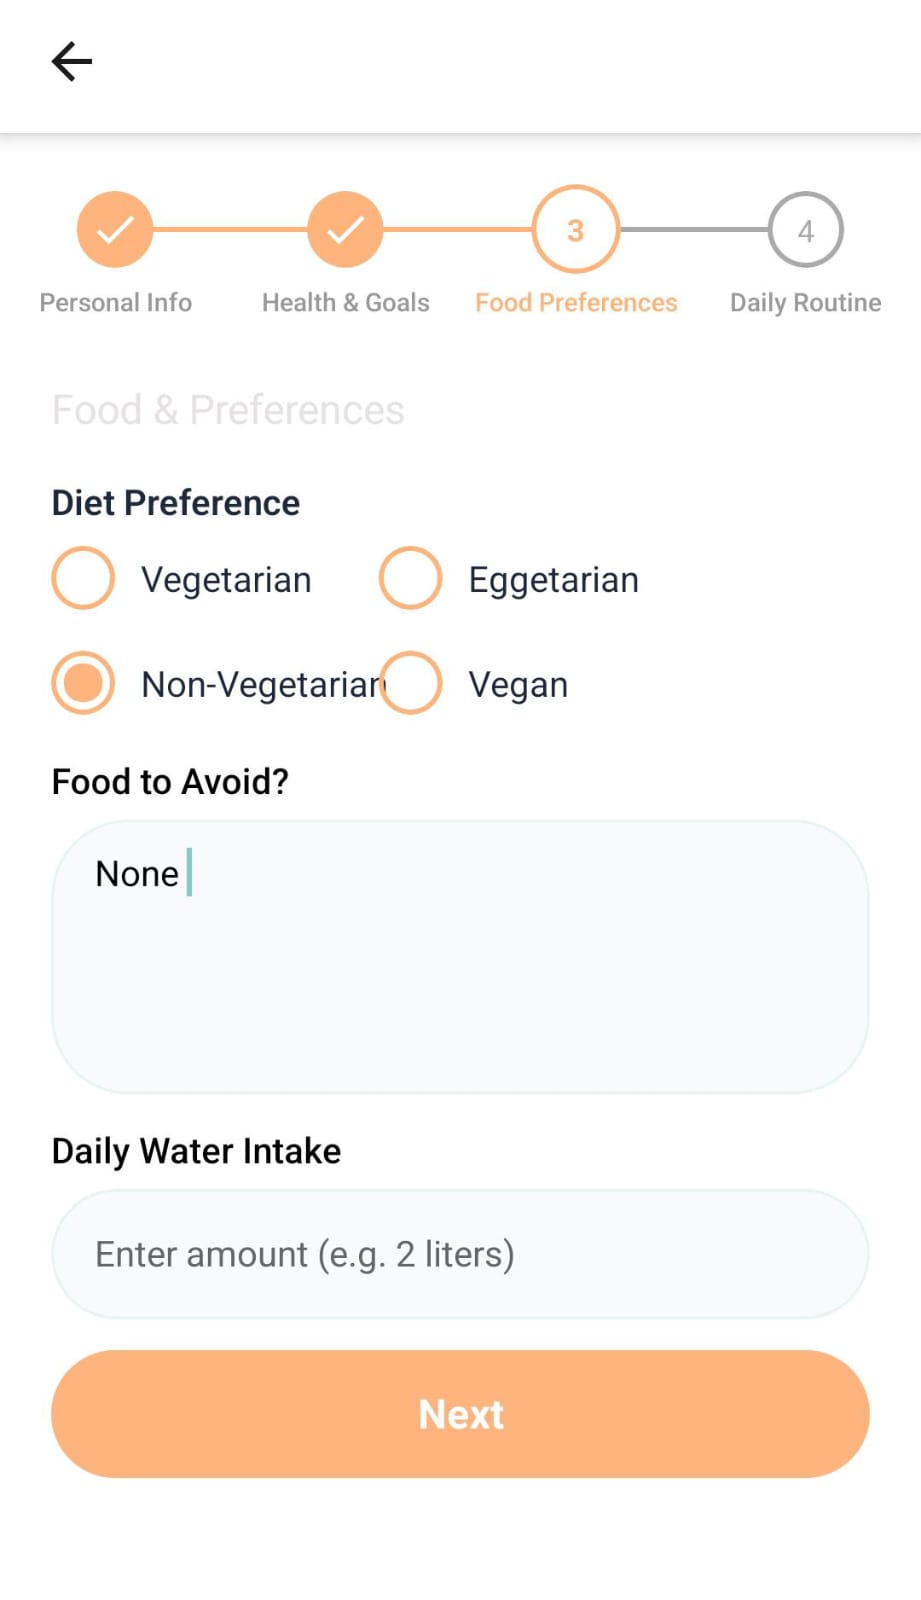Click the Daily Water Intake input field
The image size is (921, 1600).
(x=460, y=1254)
